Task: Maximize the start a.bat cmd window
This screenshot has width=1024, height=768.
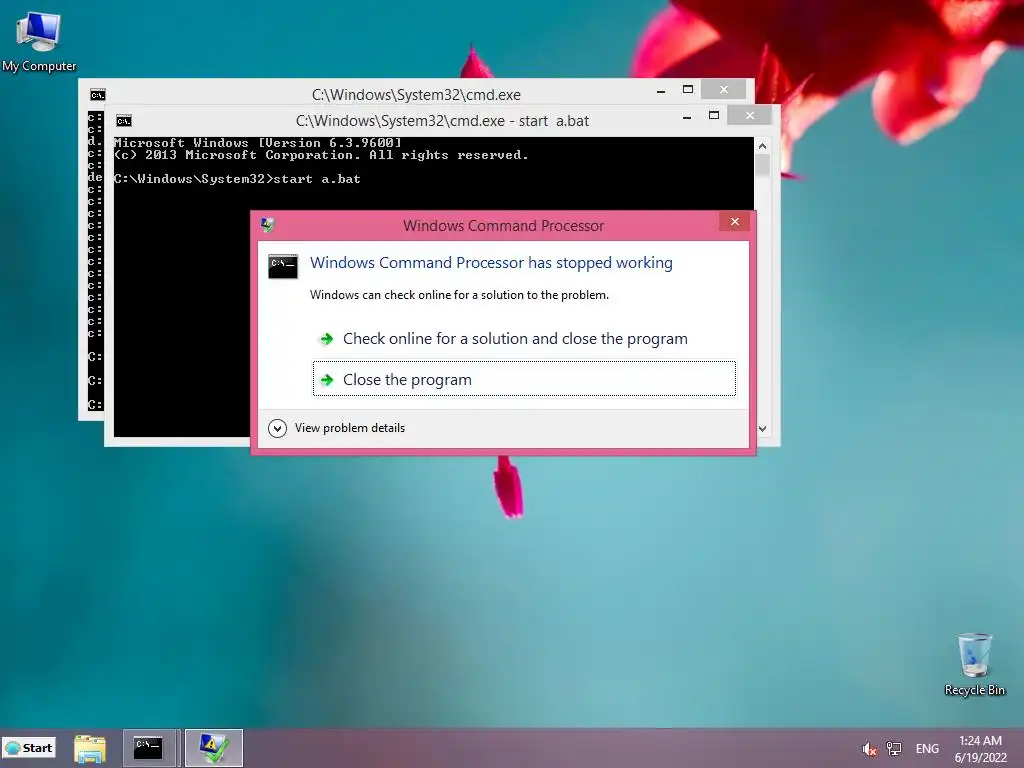Action: pos(714,116)
